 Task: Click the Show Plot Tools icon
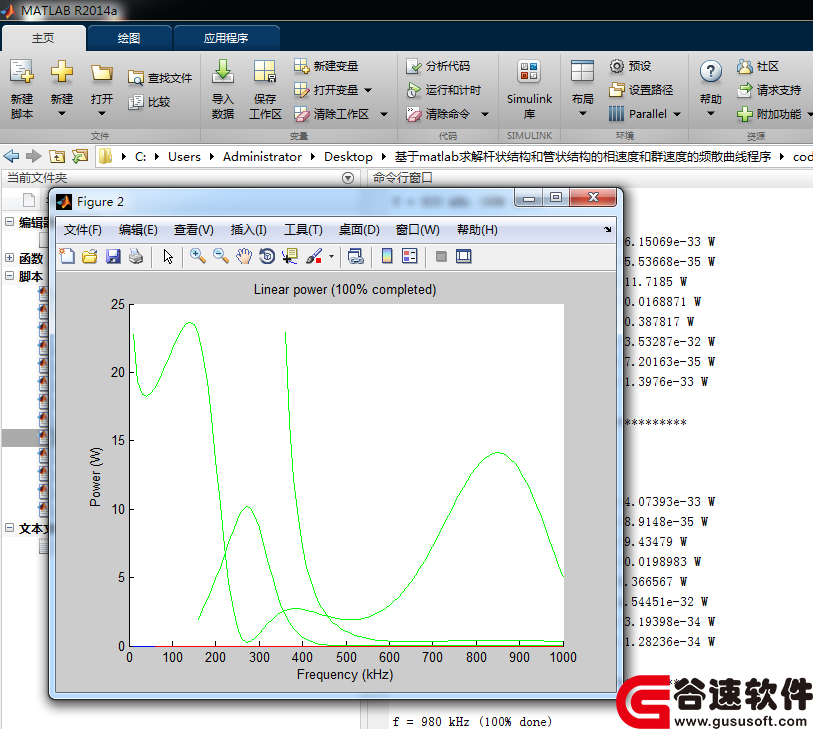pyautogui.click(x=464, y=256)
